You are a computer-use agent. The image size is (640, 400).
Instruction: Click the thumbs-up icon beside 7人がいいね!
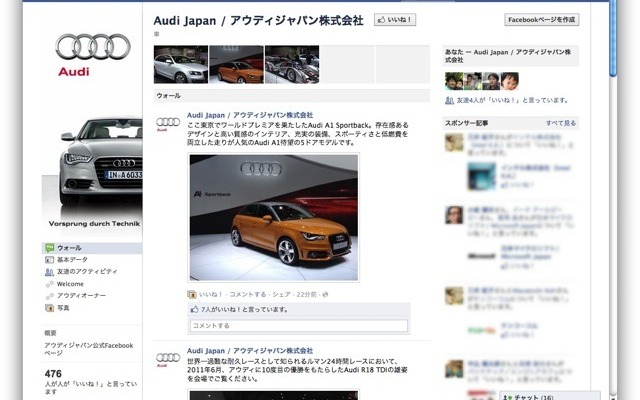(194, 309)
